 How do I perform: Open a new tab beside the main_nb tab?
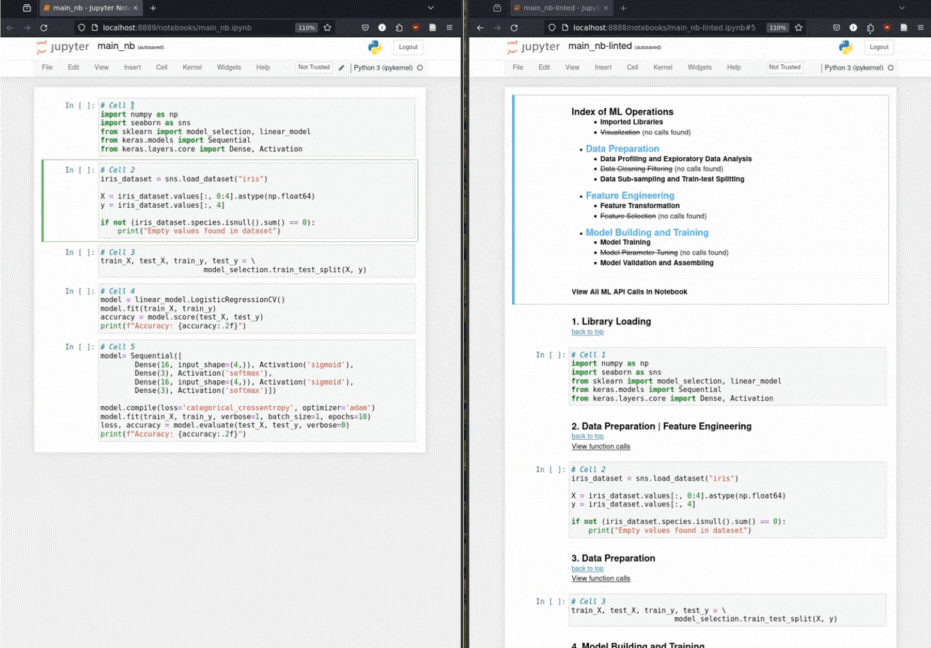pyautogui.click(x=153, y=8)
